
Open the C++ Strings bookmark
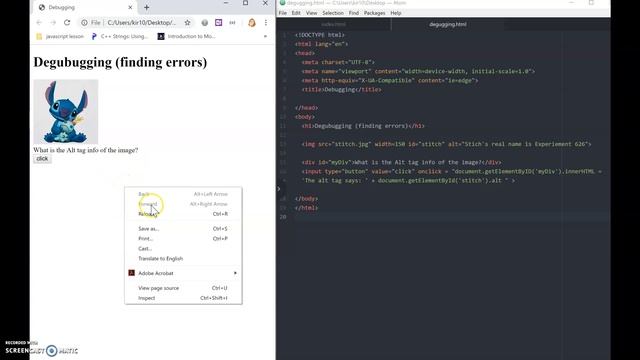click(x=120, y=36)
